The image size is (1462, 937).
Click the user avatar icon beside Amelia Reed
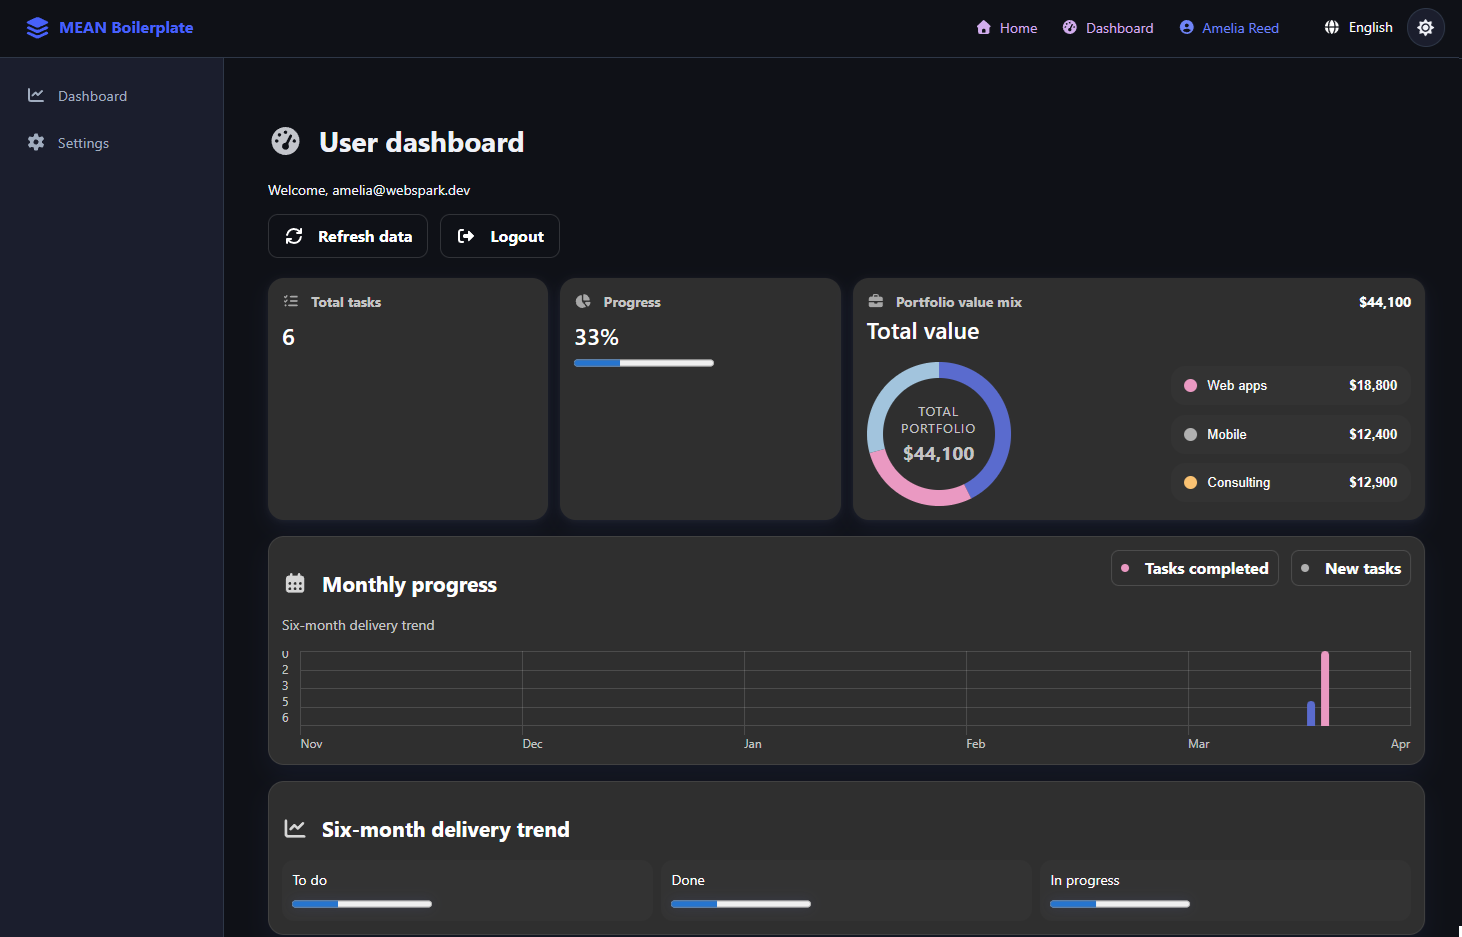pos(1186,28)
